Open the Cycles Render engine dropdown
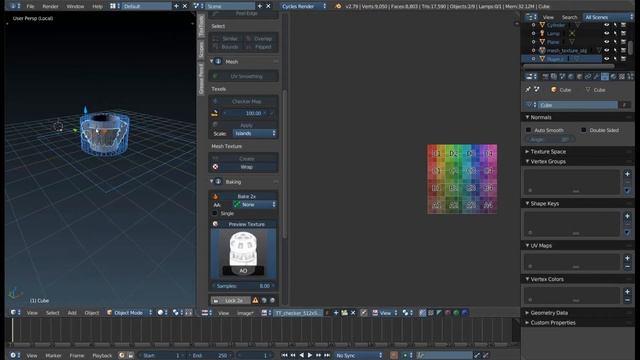 [x=304, y=6]
